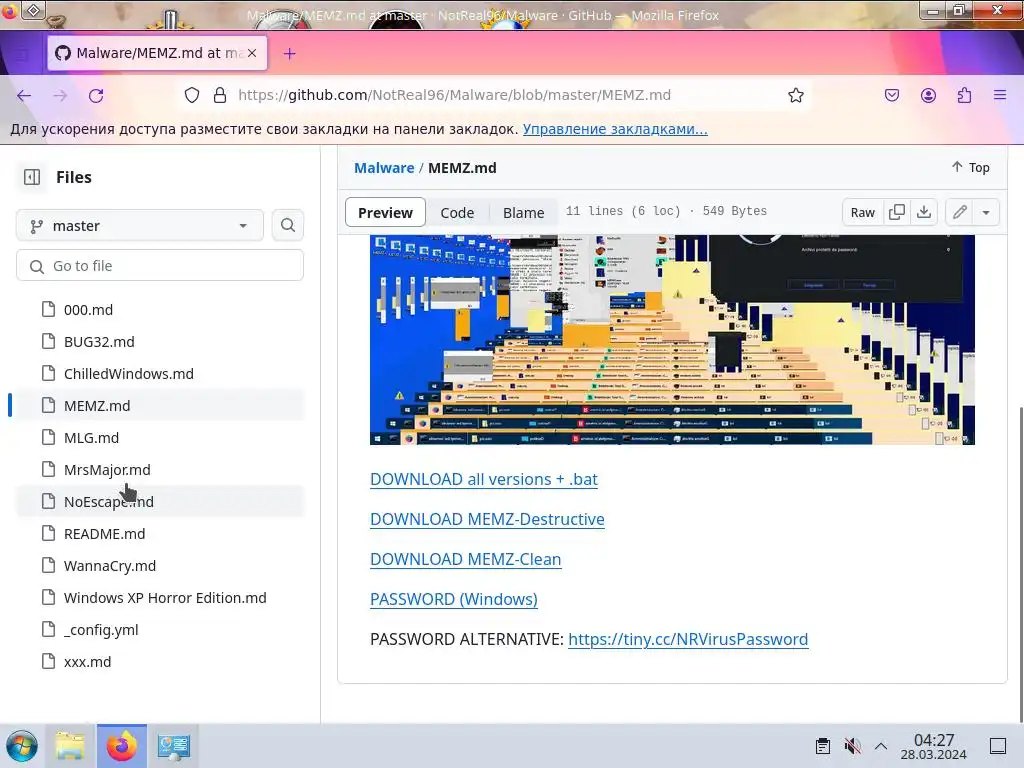Click DOWNLOAD MEMZ-Clean link
The width and height of the screenshot is (1024, 768).
[466, 560]
